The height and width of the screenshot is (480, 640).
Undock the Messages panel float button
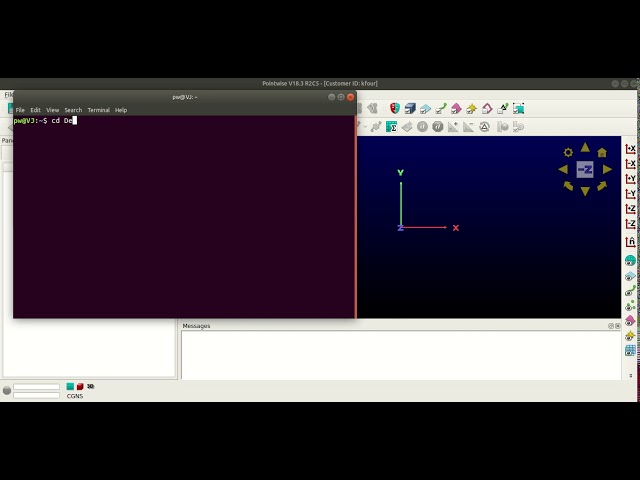pyautogui.click(x=611, y=326)
